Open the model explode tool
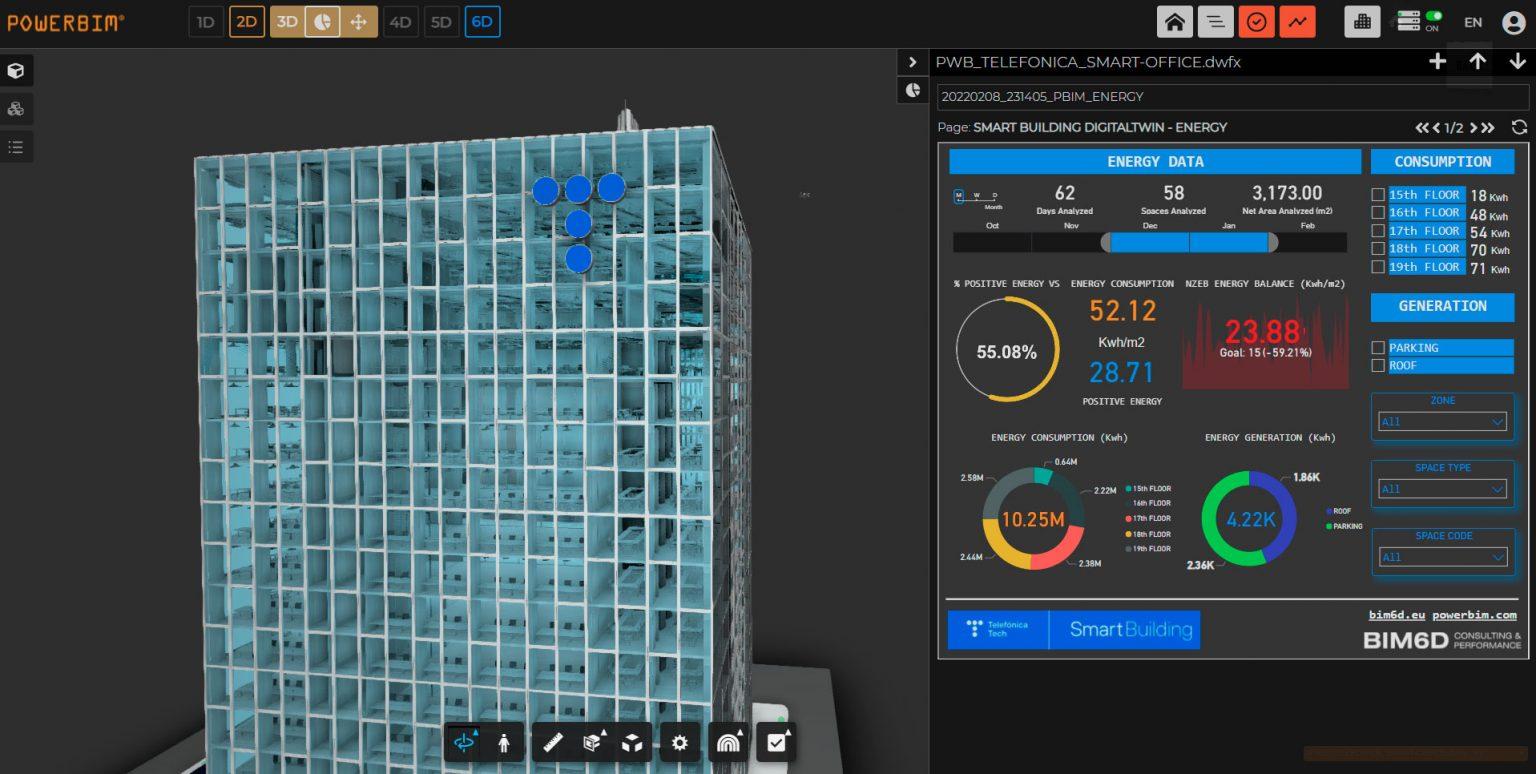Screen dimensions: 1536x774 click(x=634, y=742)
